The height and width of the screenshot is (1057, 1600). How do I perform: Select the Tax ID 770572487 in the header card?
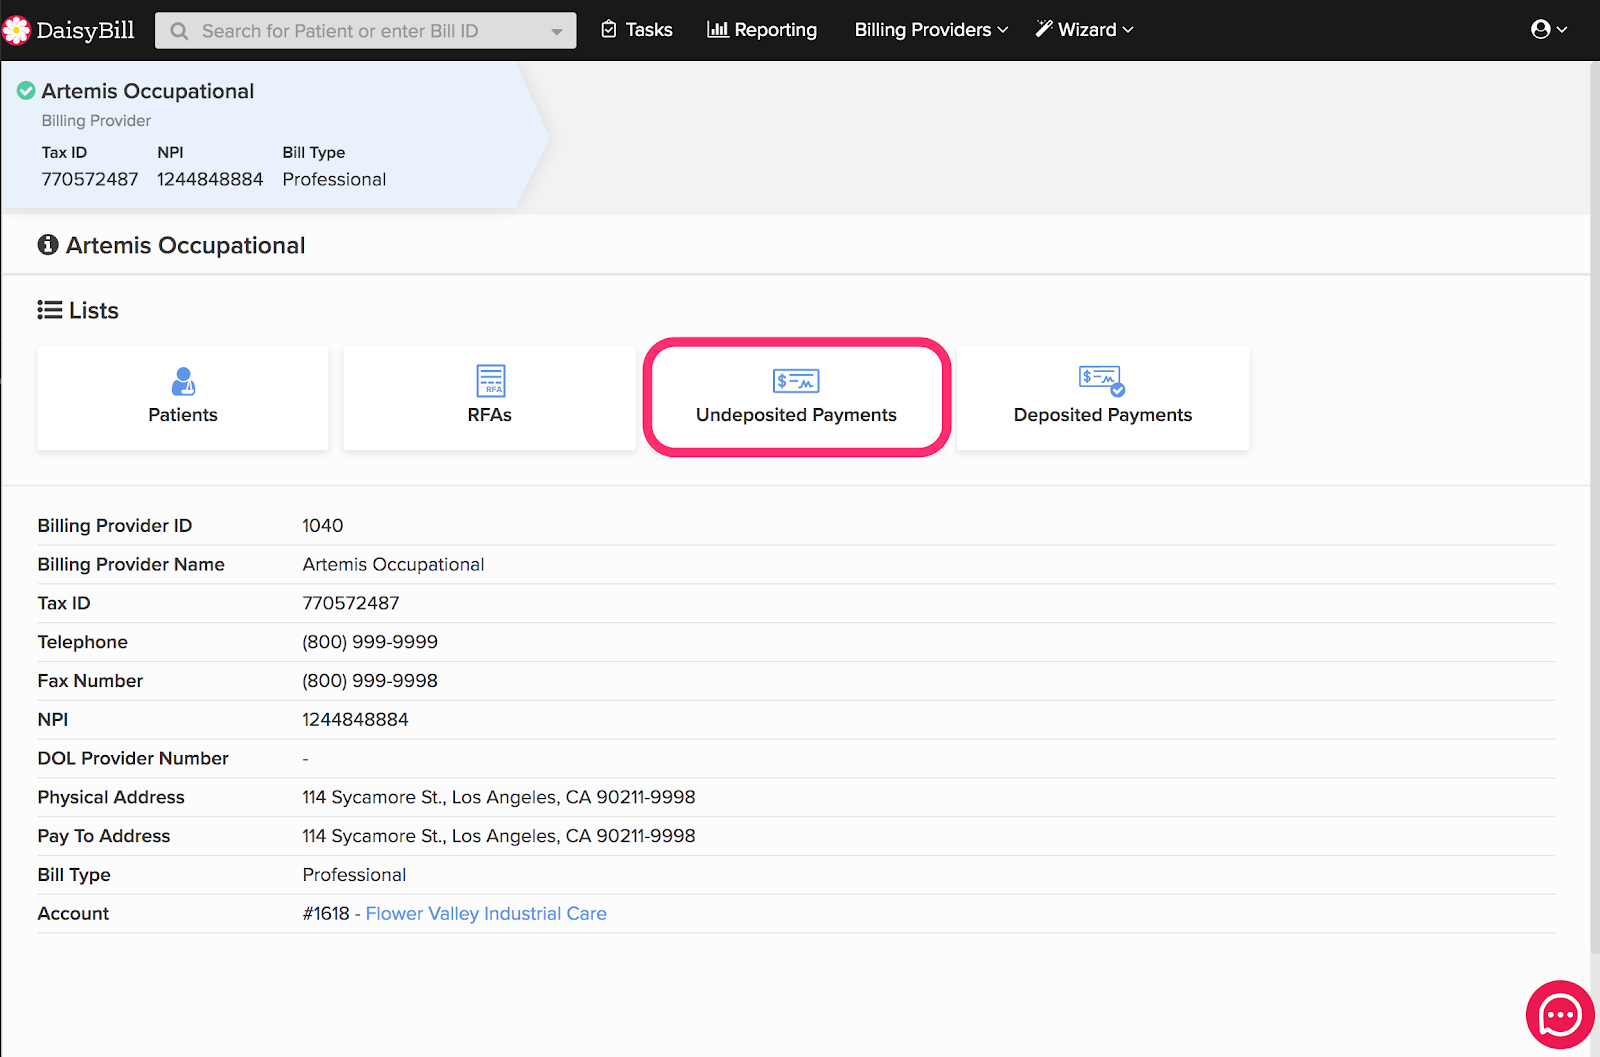90,179
